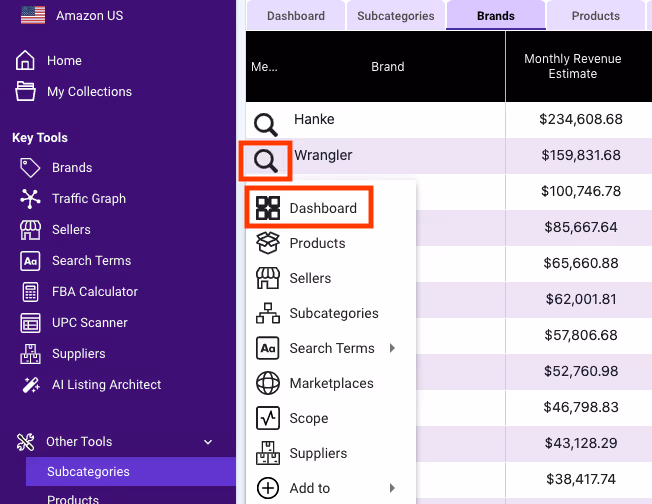Click the Sellers storefront icon in sidebar

(30, 230)
